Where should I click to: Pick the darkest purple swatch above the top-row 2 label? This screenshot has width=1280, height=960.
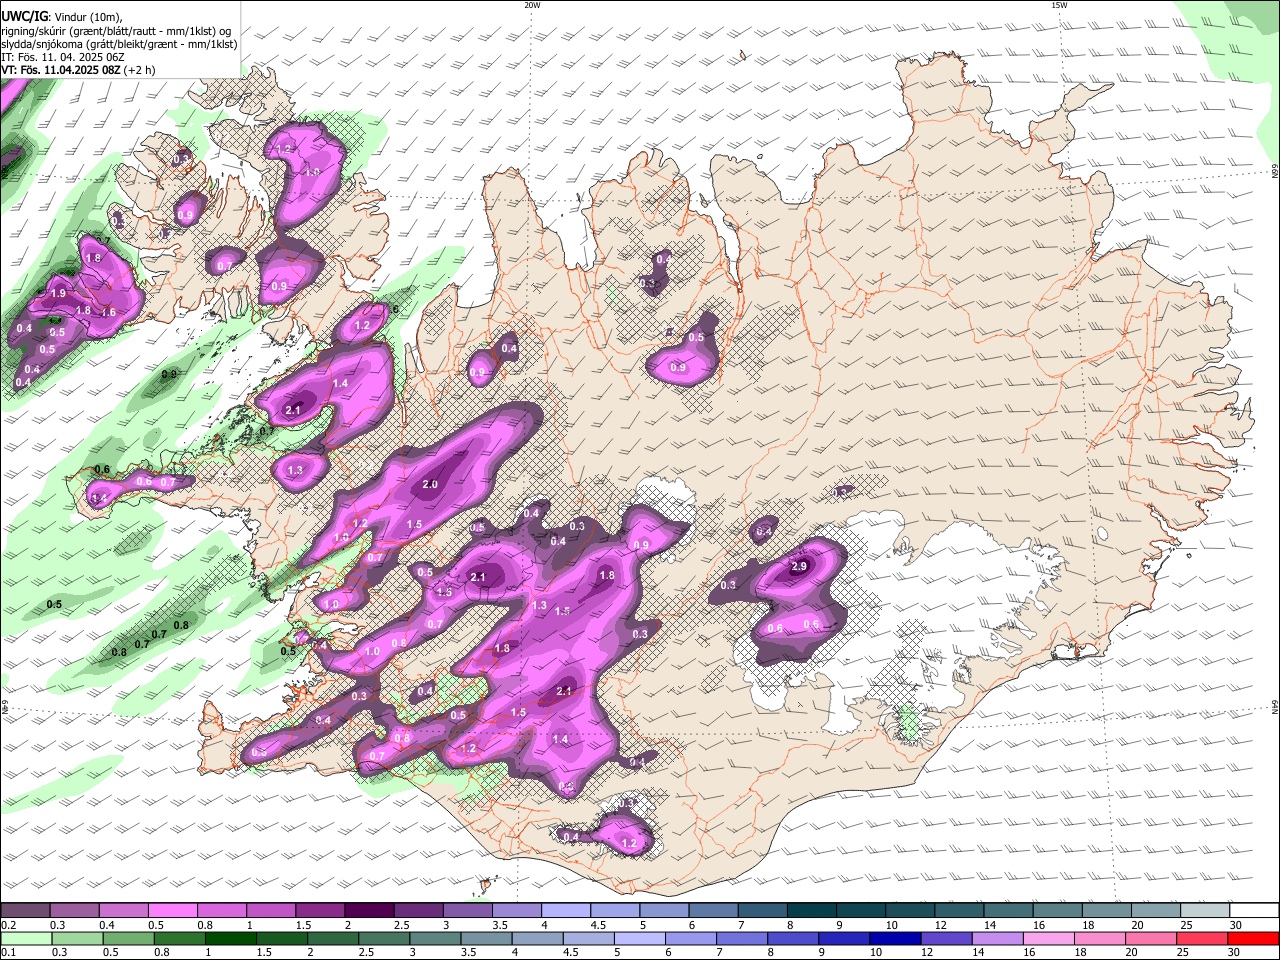[x=368, y=911]
